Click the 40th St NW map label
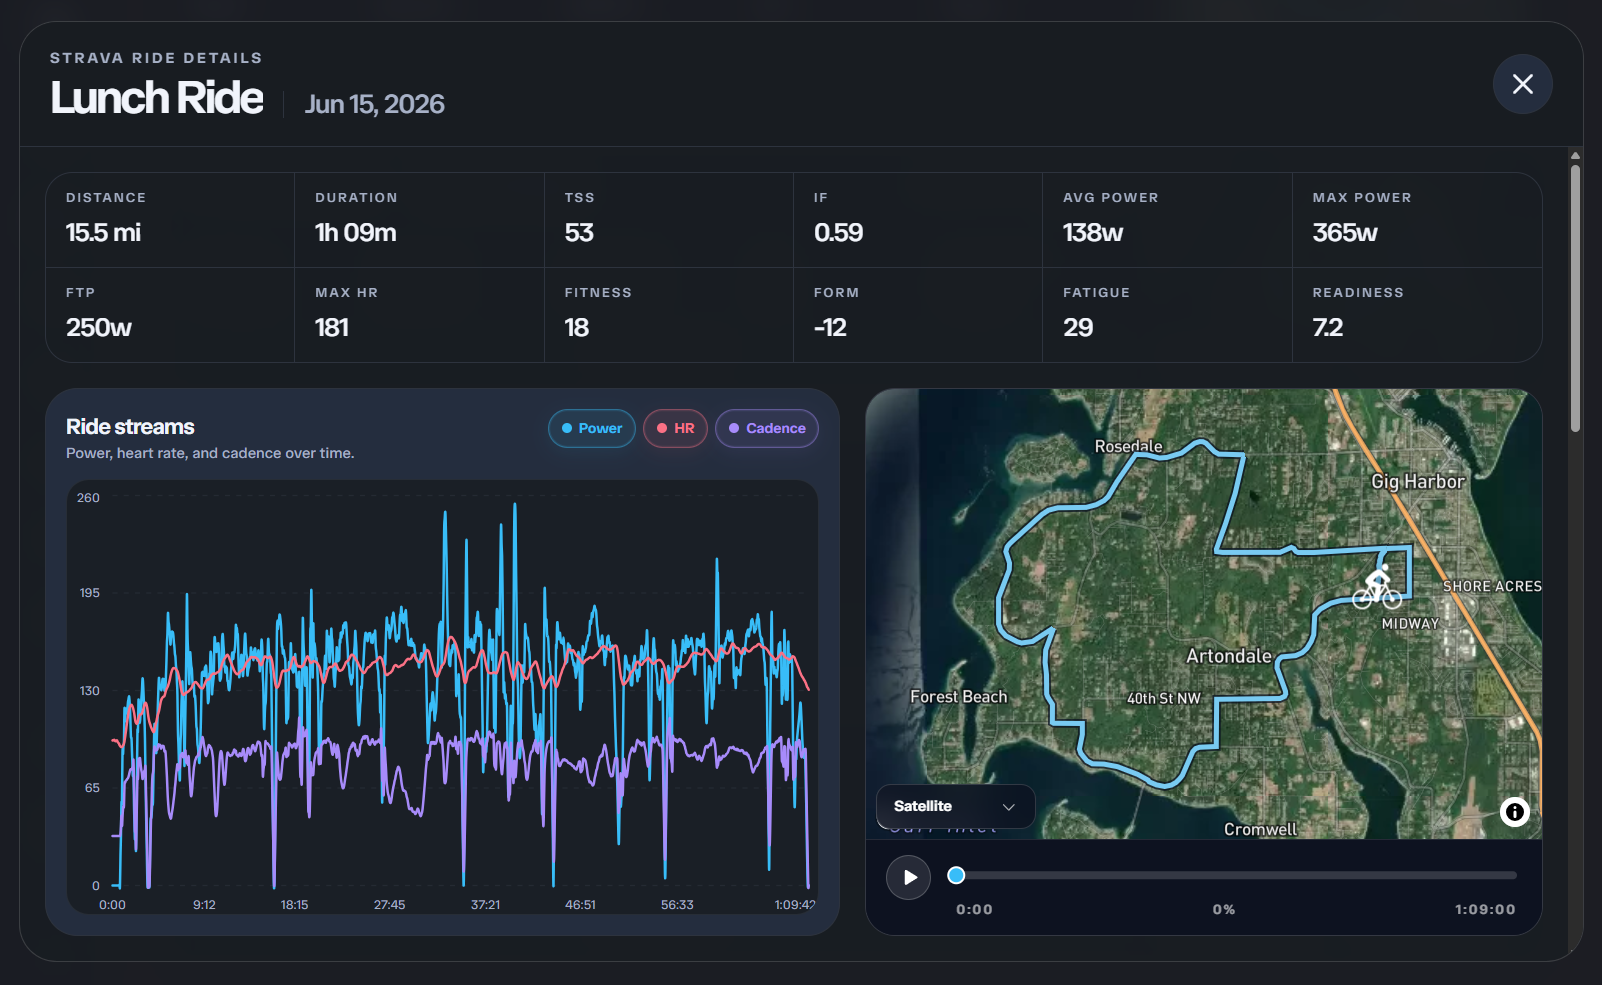The image size is (1602, 985). pyautogui.click(x=1164, y=698)
